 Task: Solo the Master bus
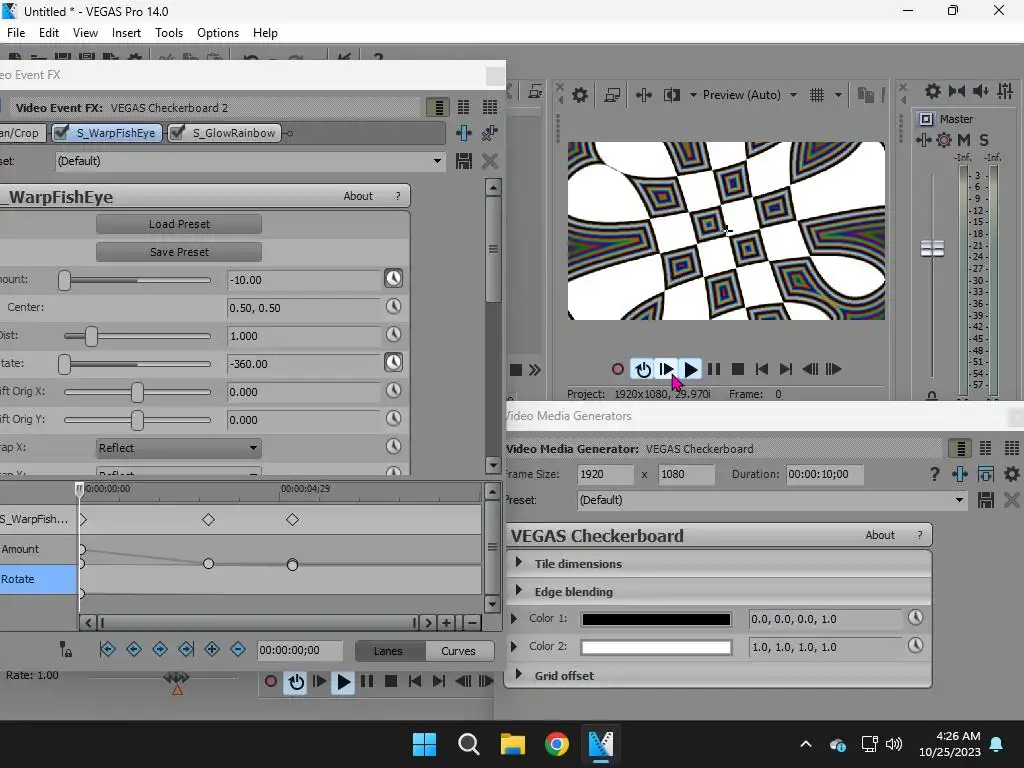point(984,140)
